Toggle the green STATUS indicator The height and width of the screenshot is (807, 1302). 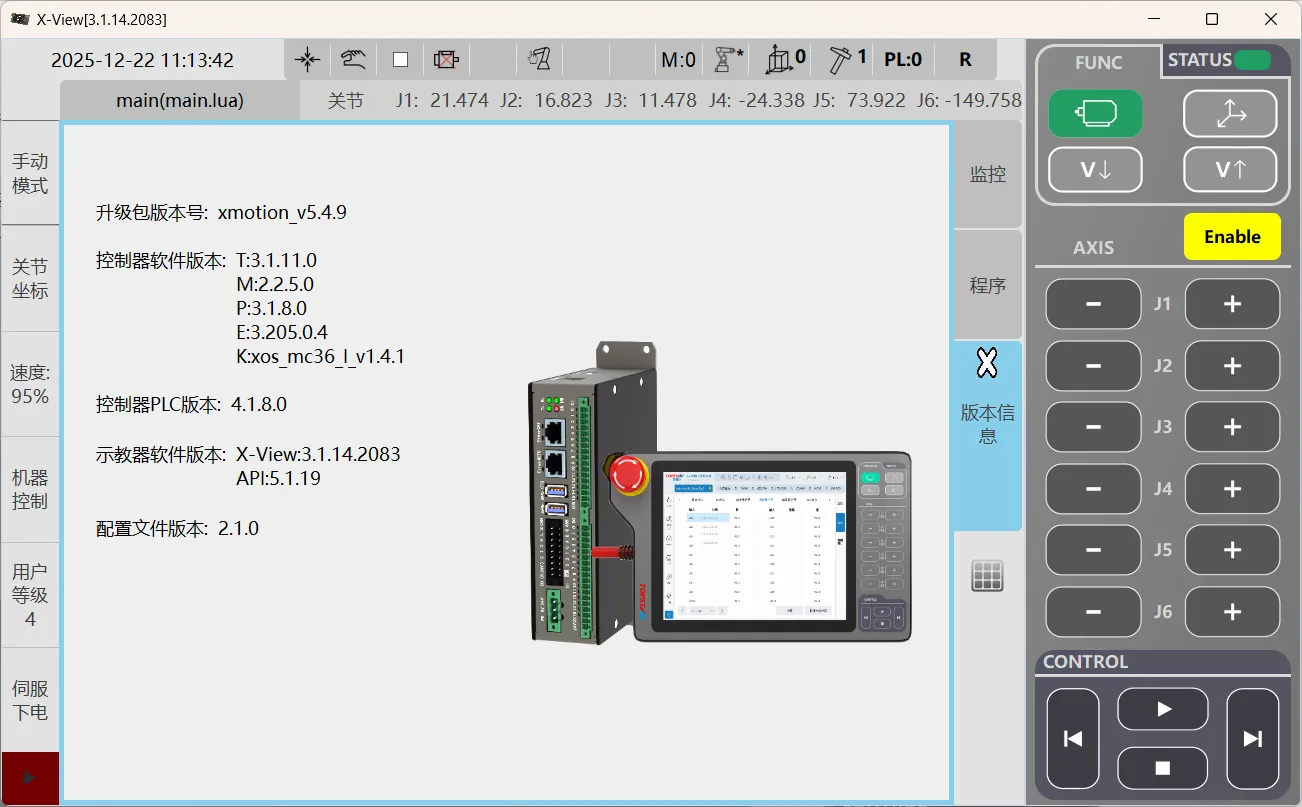pyautogui.click(x=1252, y=60)
